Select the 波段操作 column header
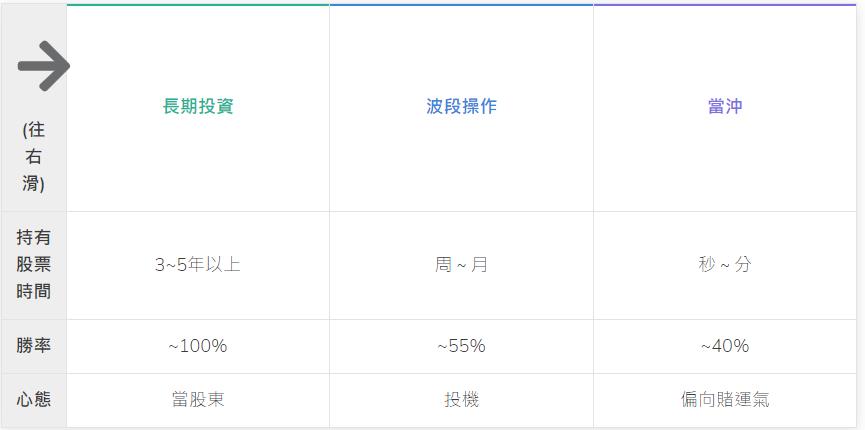This screenshot has width=865, height=430. [461, 106]
